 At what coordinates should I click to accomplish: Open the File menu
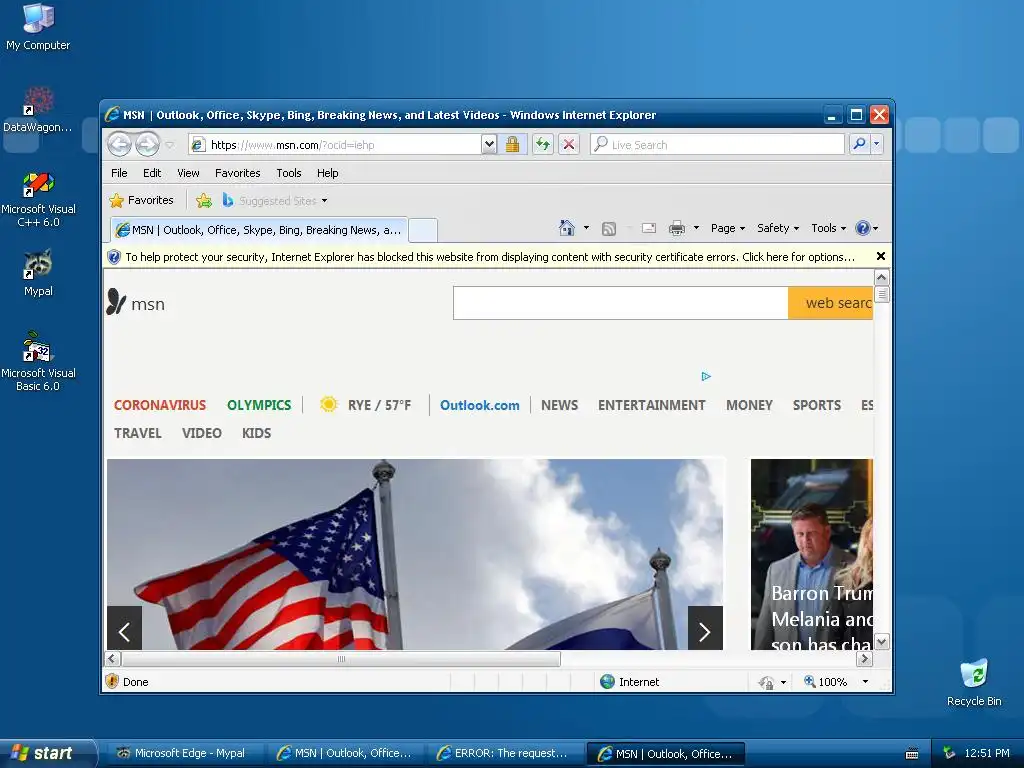[x=119, y=173]
